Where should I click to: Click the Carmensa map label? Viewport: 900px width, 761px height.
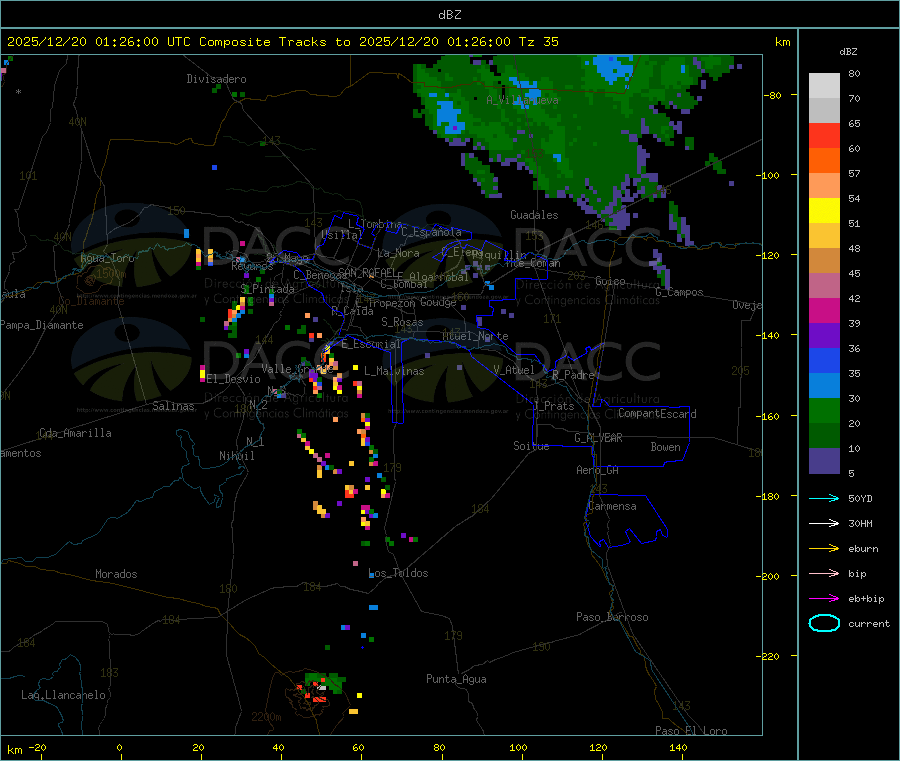point(612,506)
